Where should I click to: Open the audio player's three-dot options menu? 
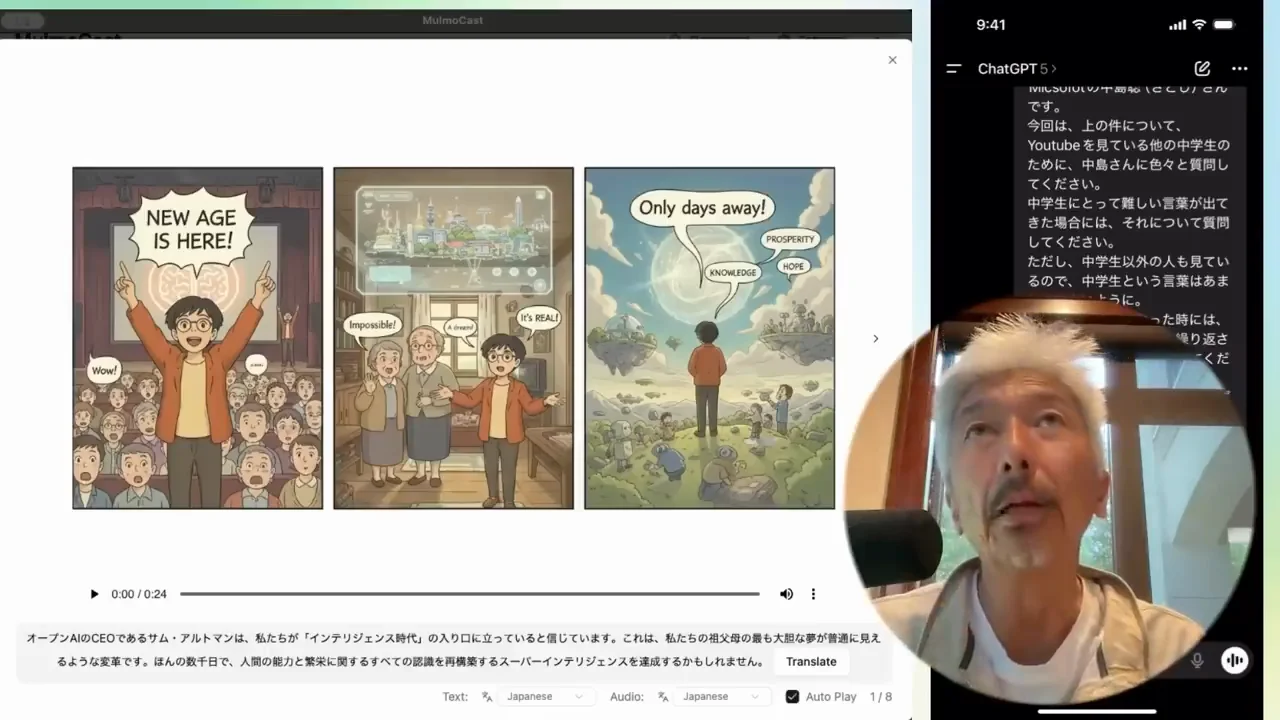pyautogui.click(x=813, y=594)
